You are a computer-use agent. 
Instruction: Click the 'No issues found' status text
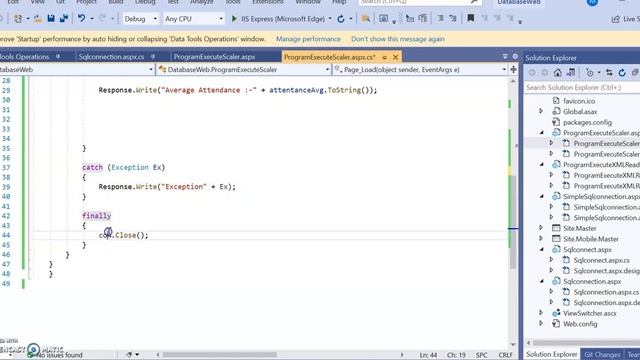click(x=59, y=355)
